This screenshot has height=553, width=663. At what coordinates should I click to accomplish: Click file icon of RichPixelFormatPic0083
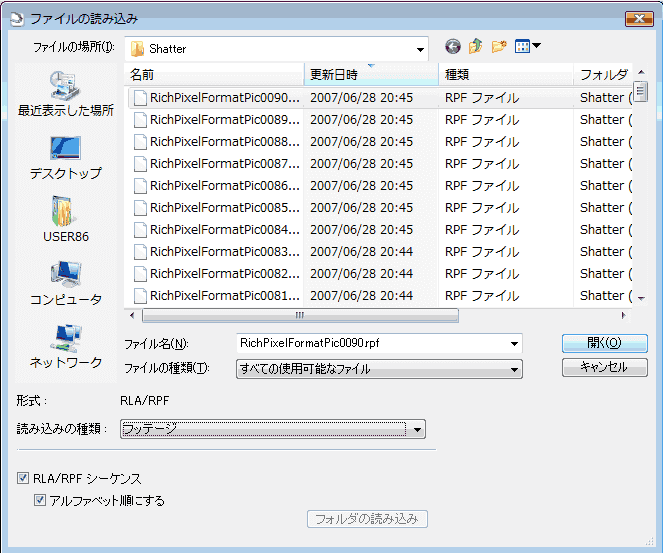tap(140, 252)
